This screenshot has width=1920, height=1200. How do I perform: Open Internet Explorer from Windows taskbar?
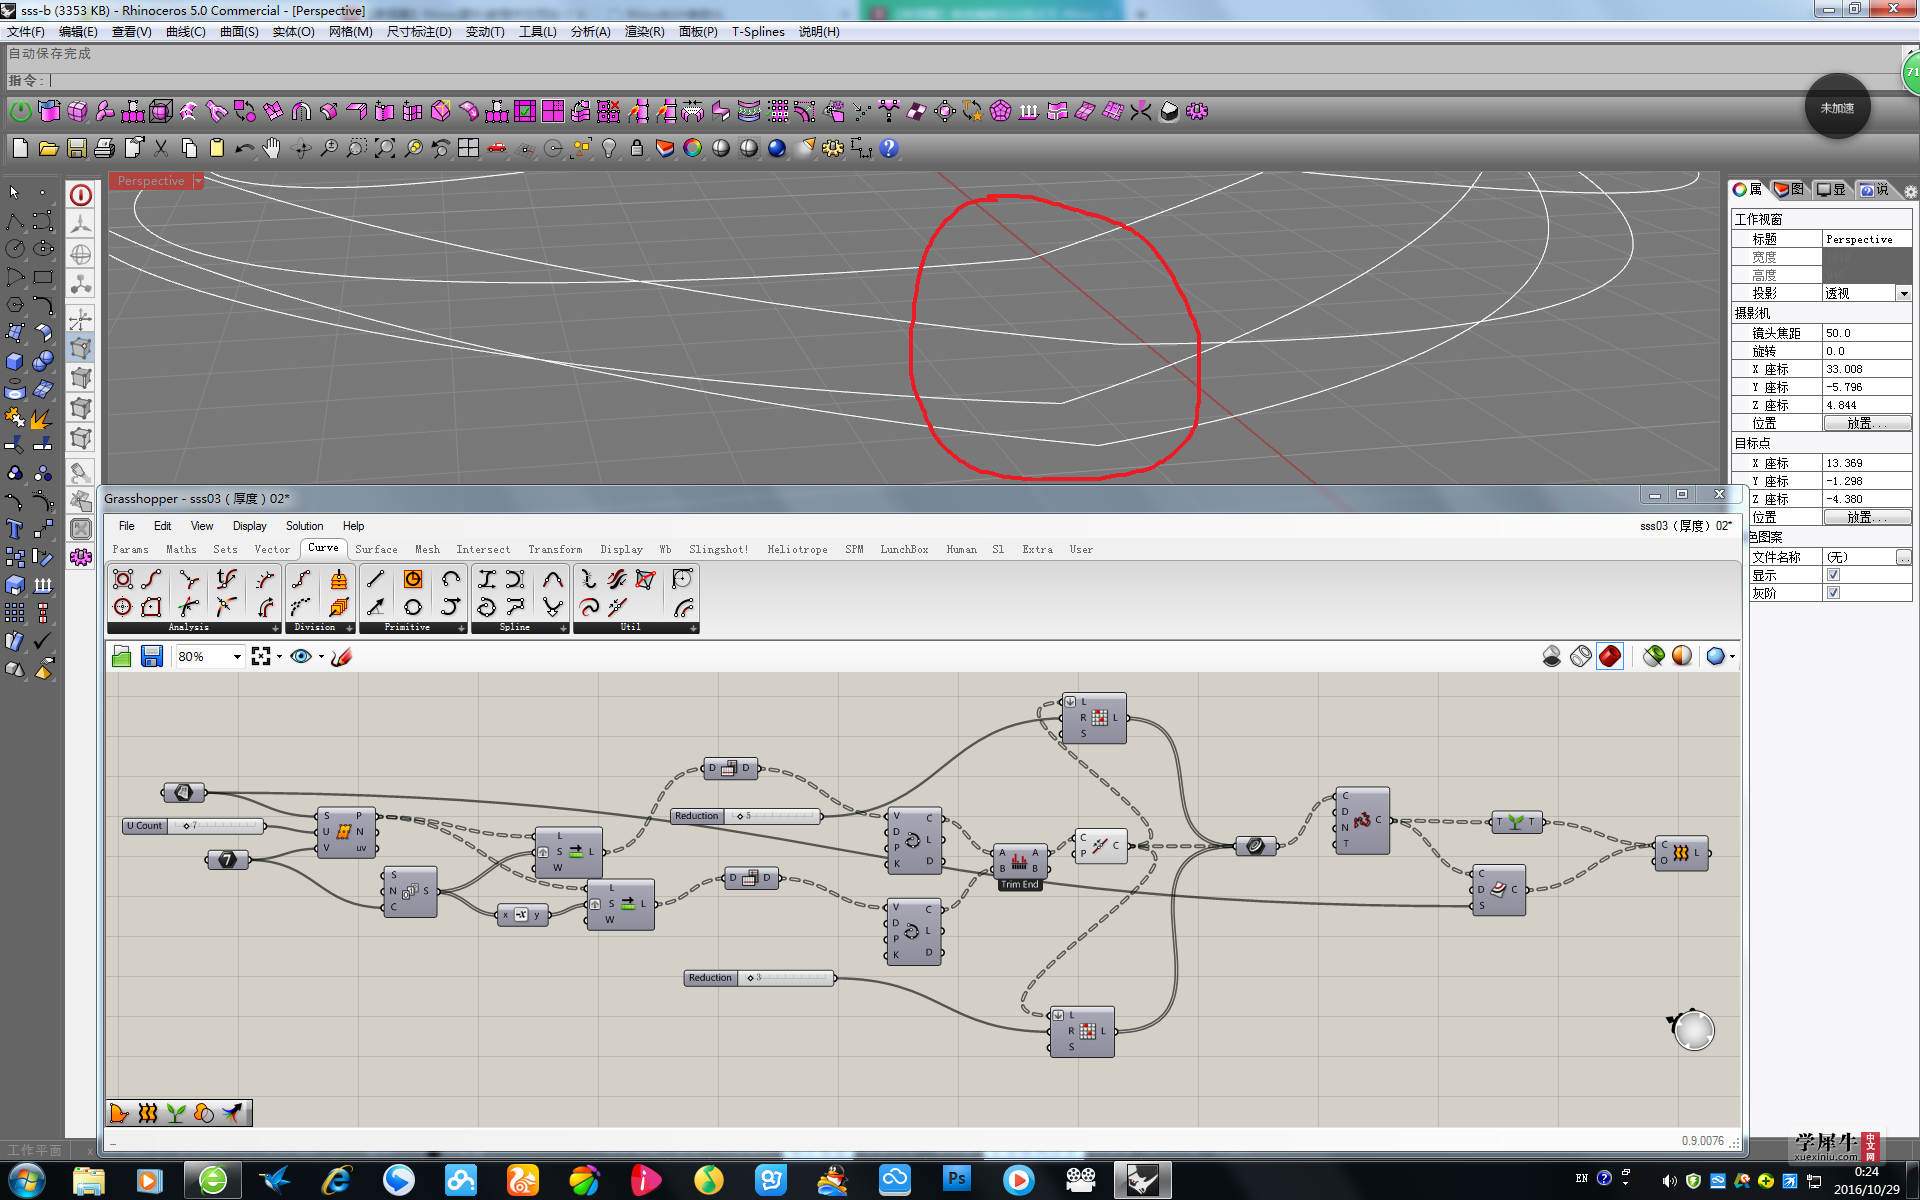coord(337,1180)
